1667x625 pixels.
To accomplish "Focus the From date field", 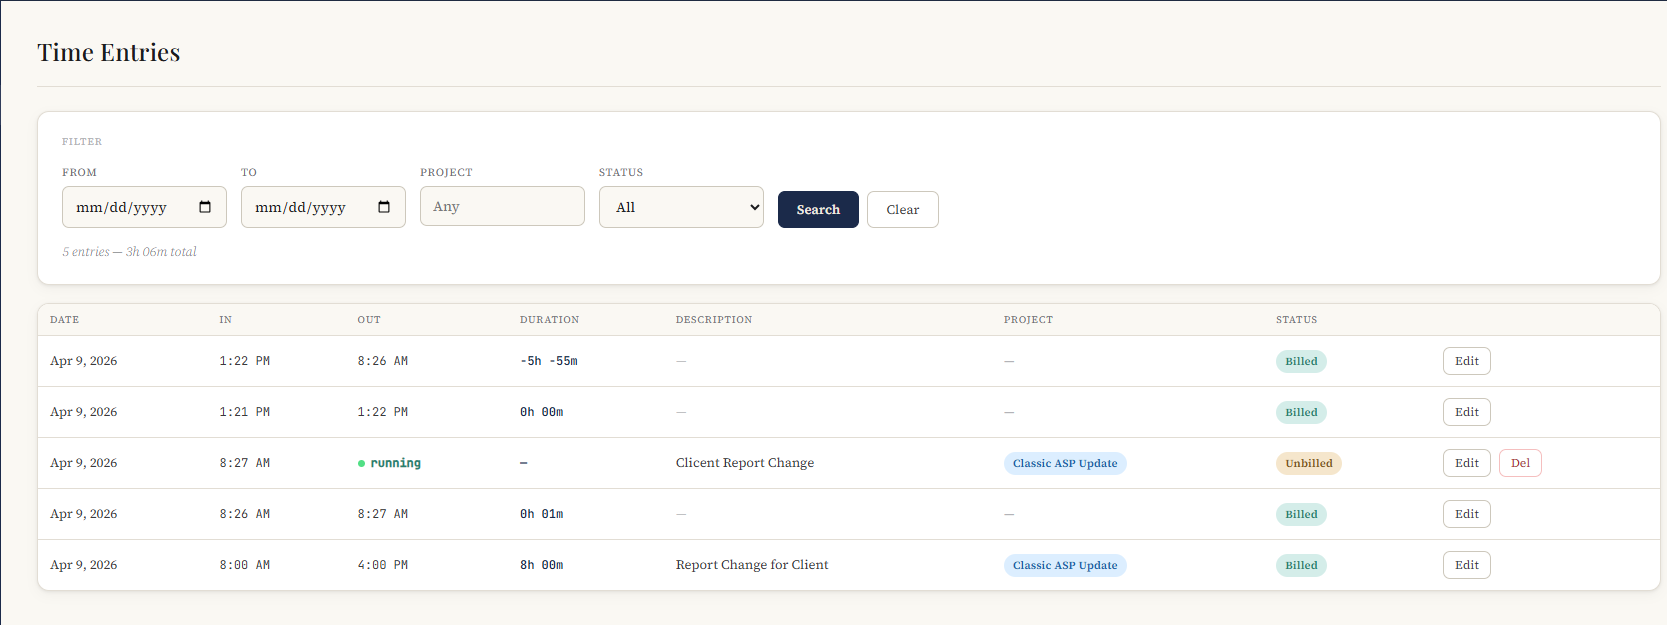I will pyautogui.click(x=144, y=207).
